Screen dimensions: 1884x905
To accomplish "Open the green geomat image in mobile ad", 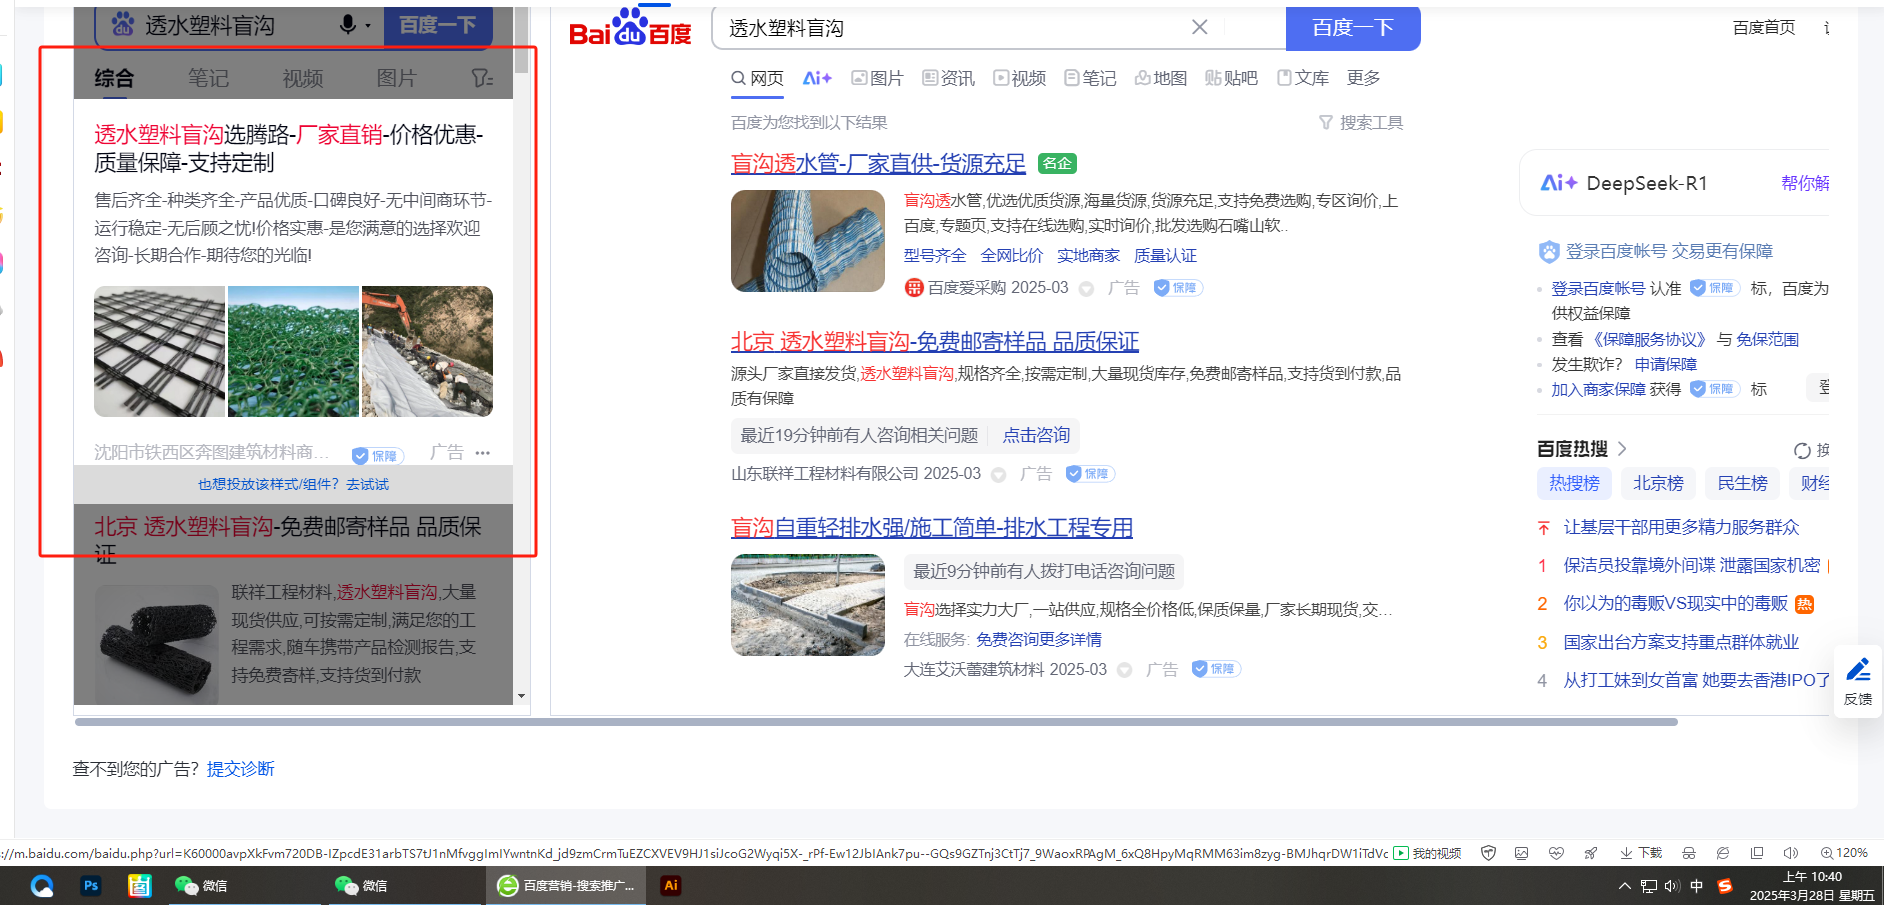I will click(293, 351).
